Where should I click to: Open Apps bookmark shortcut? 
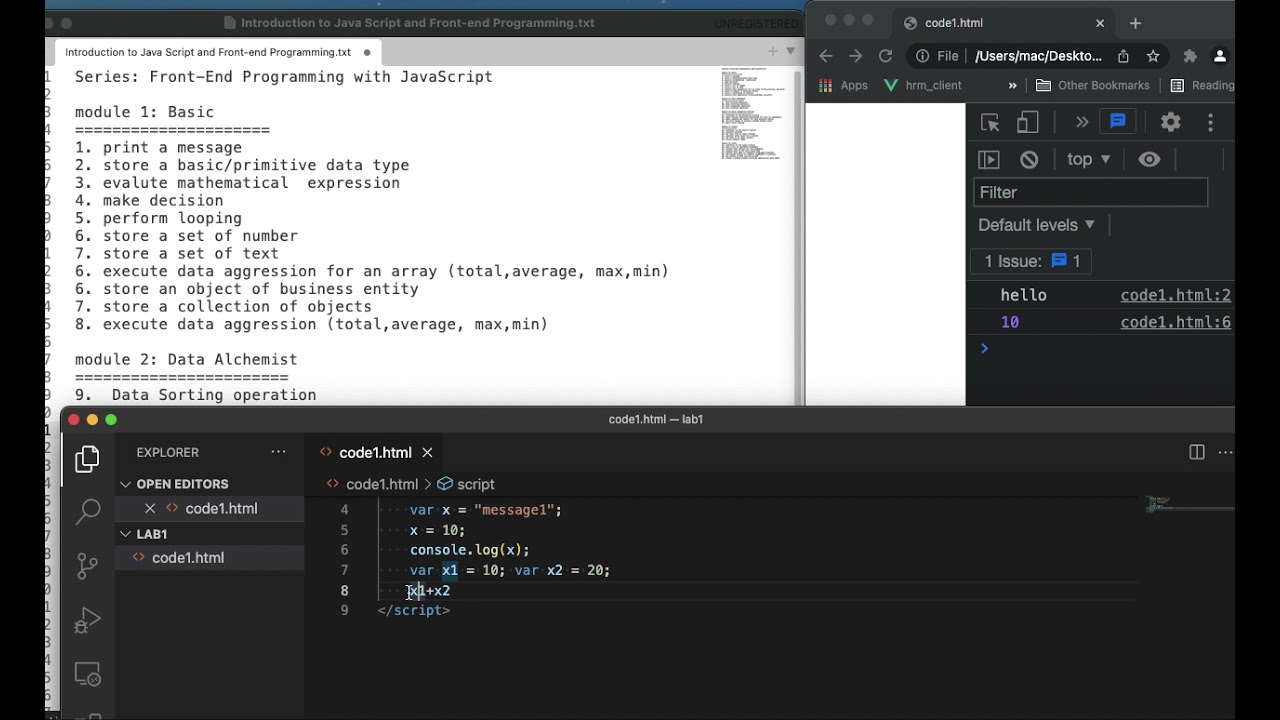pos(843,85)
